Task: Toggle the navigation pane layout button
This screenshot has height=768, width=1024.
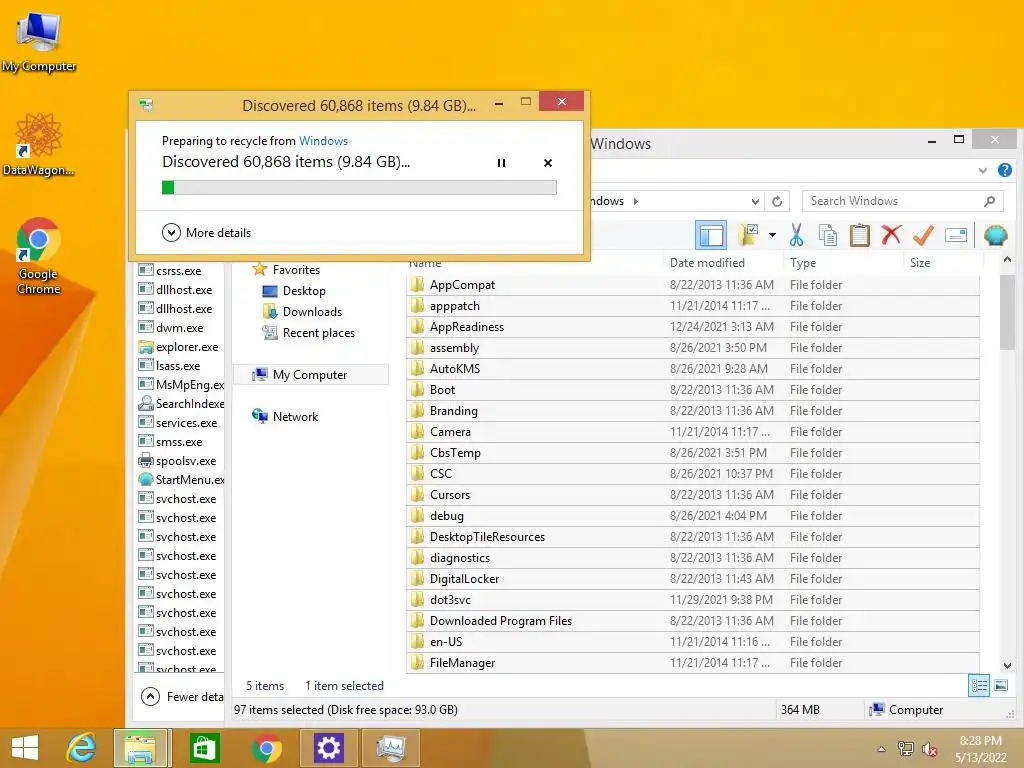Action: coord(711,235)
